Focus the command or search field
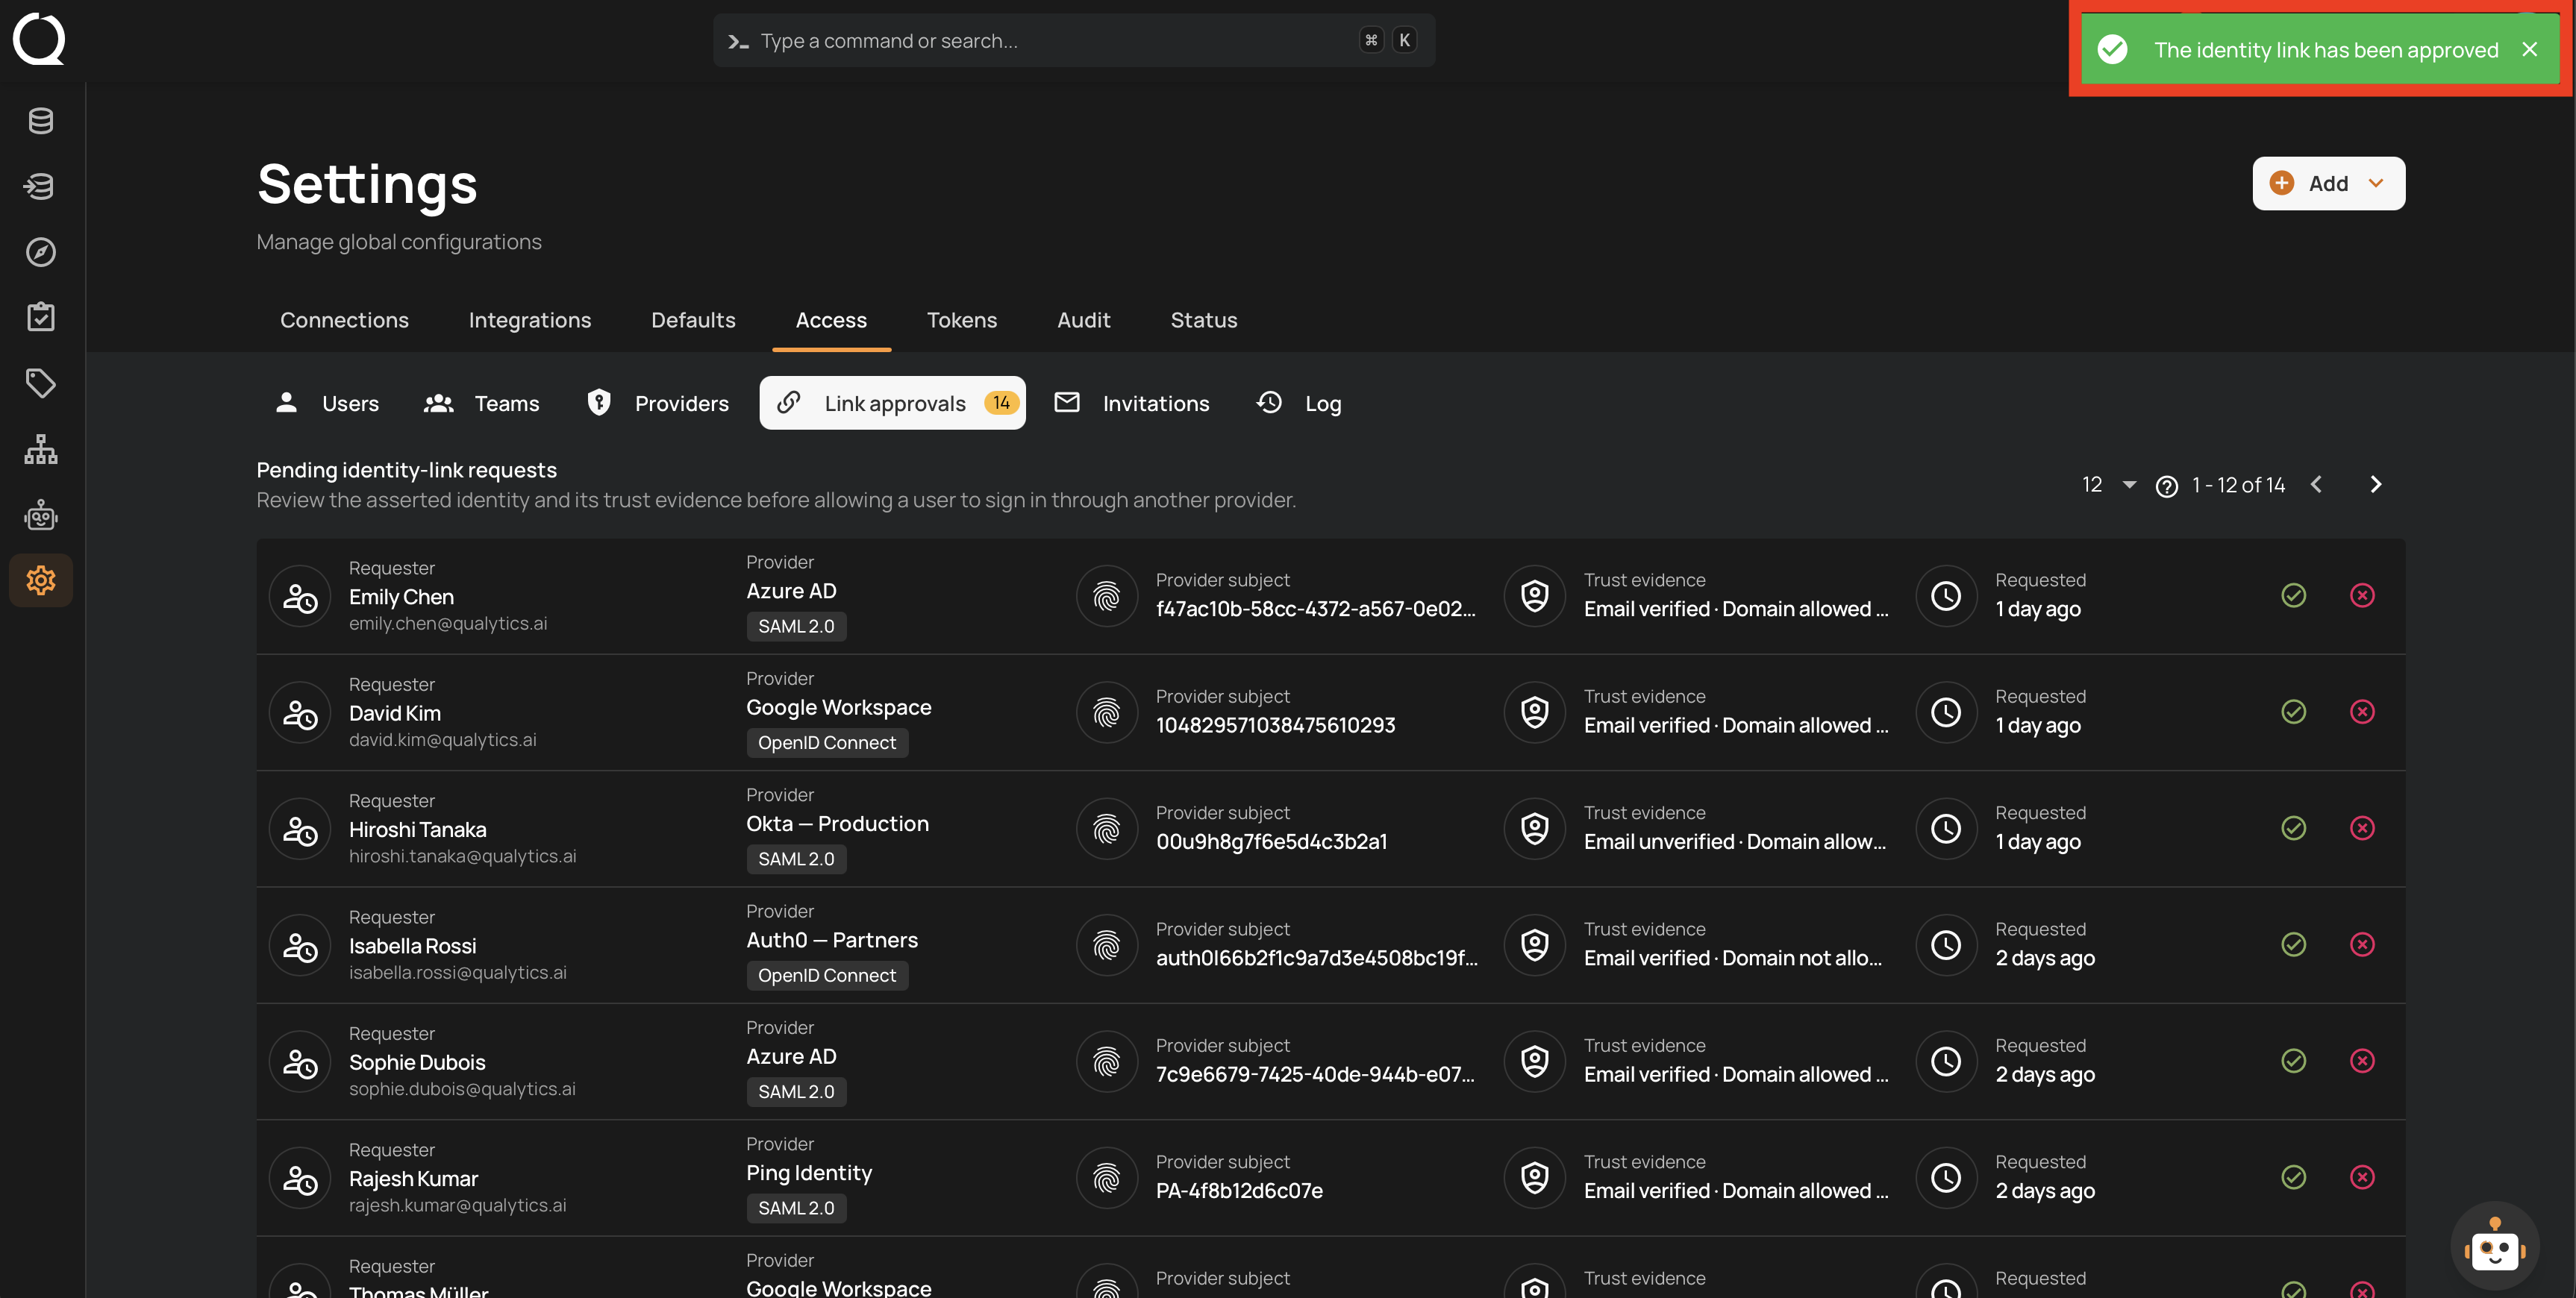The height and width of the screenshot is (1298, 2576). 1074,40
